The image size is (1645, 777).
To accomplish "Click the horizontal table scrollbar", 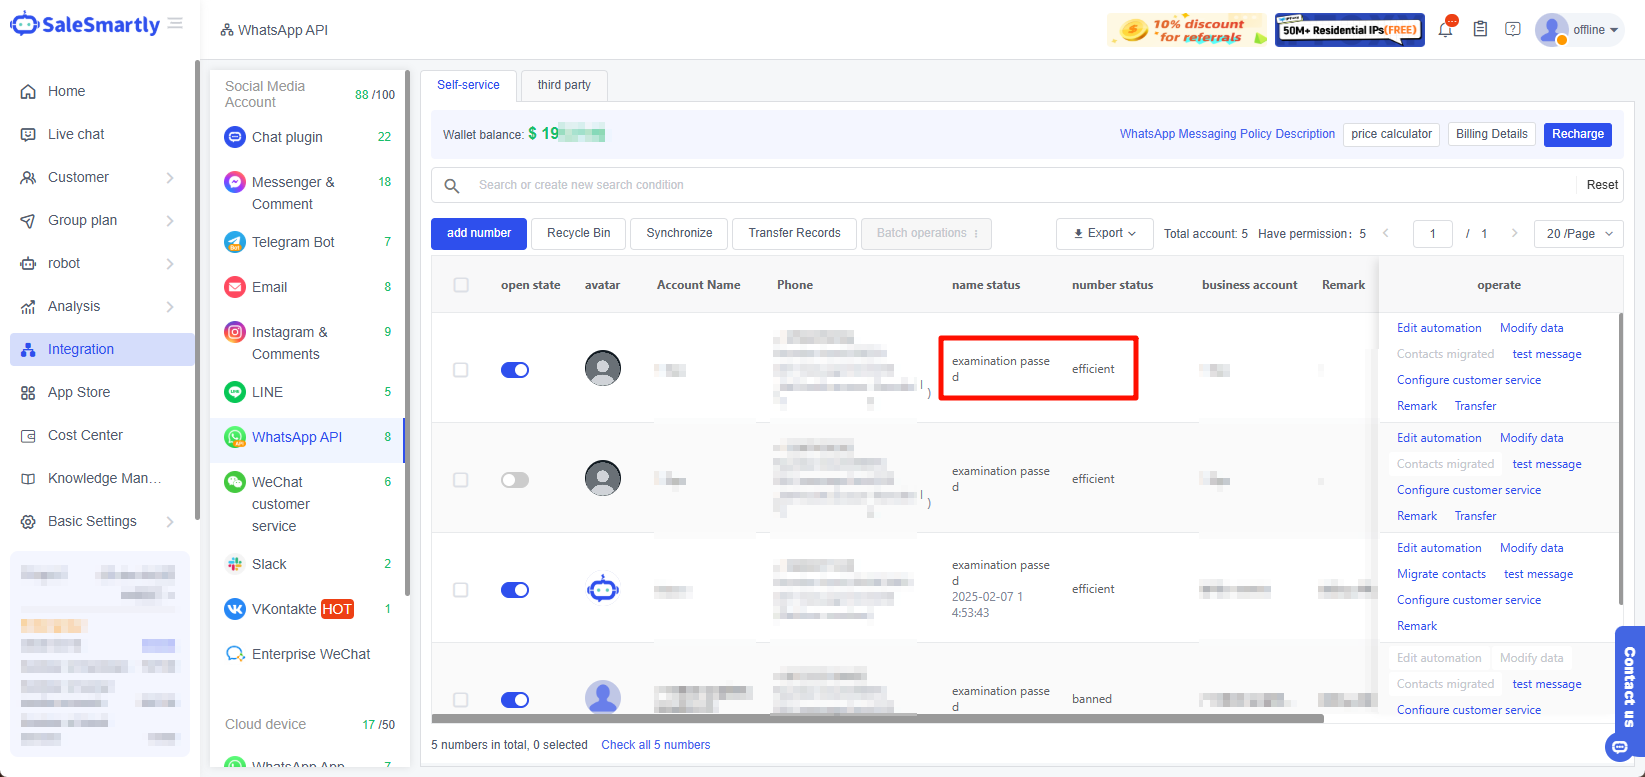I will 877,718.
